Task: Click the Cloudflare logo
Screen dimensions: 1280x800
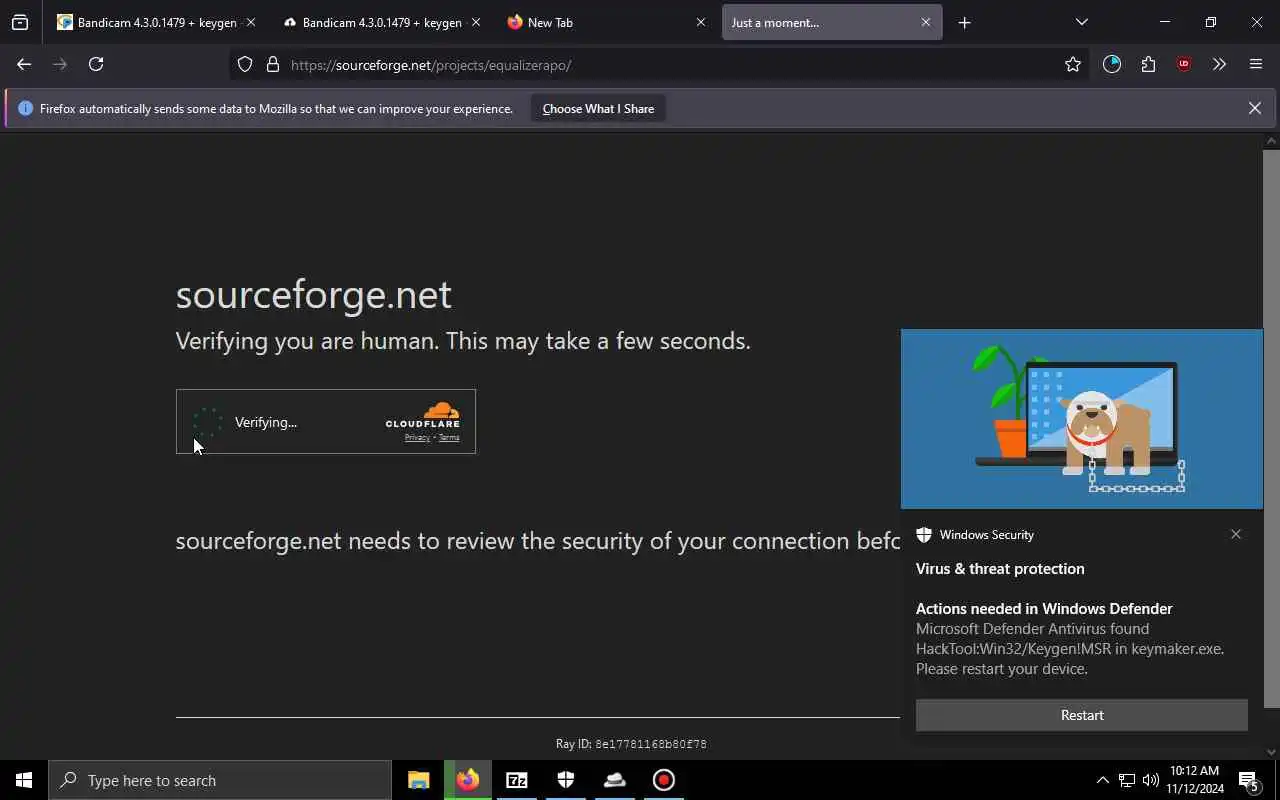Action: tap(423, 415)
